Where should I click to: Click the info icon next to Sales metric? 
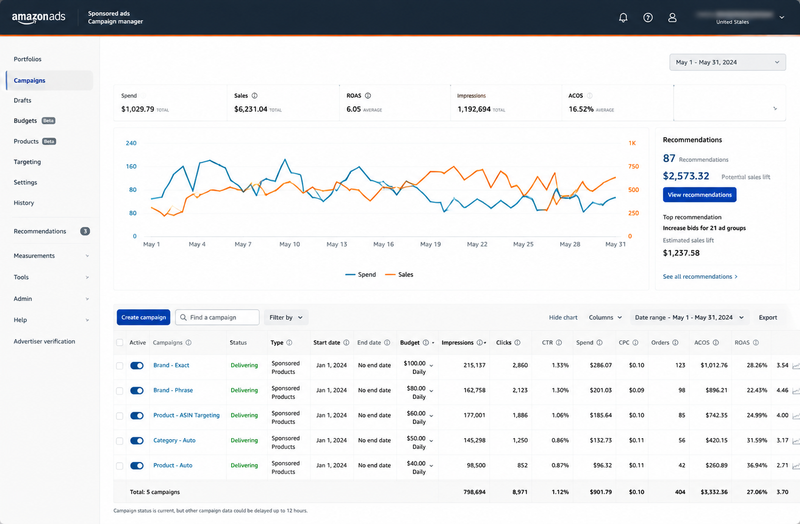coord(255,95)
